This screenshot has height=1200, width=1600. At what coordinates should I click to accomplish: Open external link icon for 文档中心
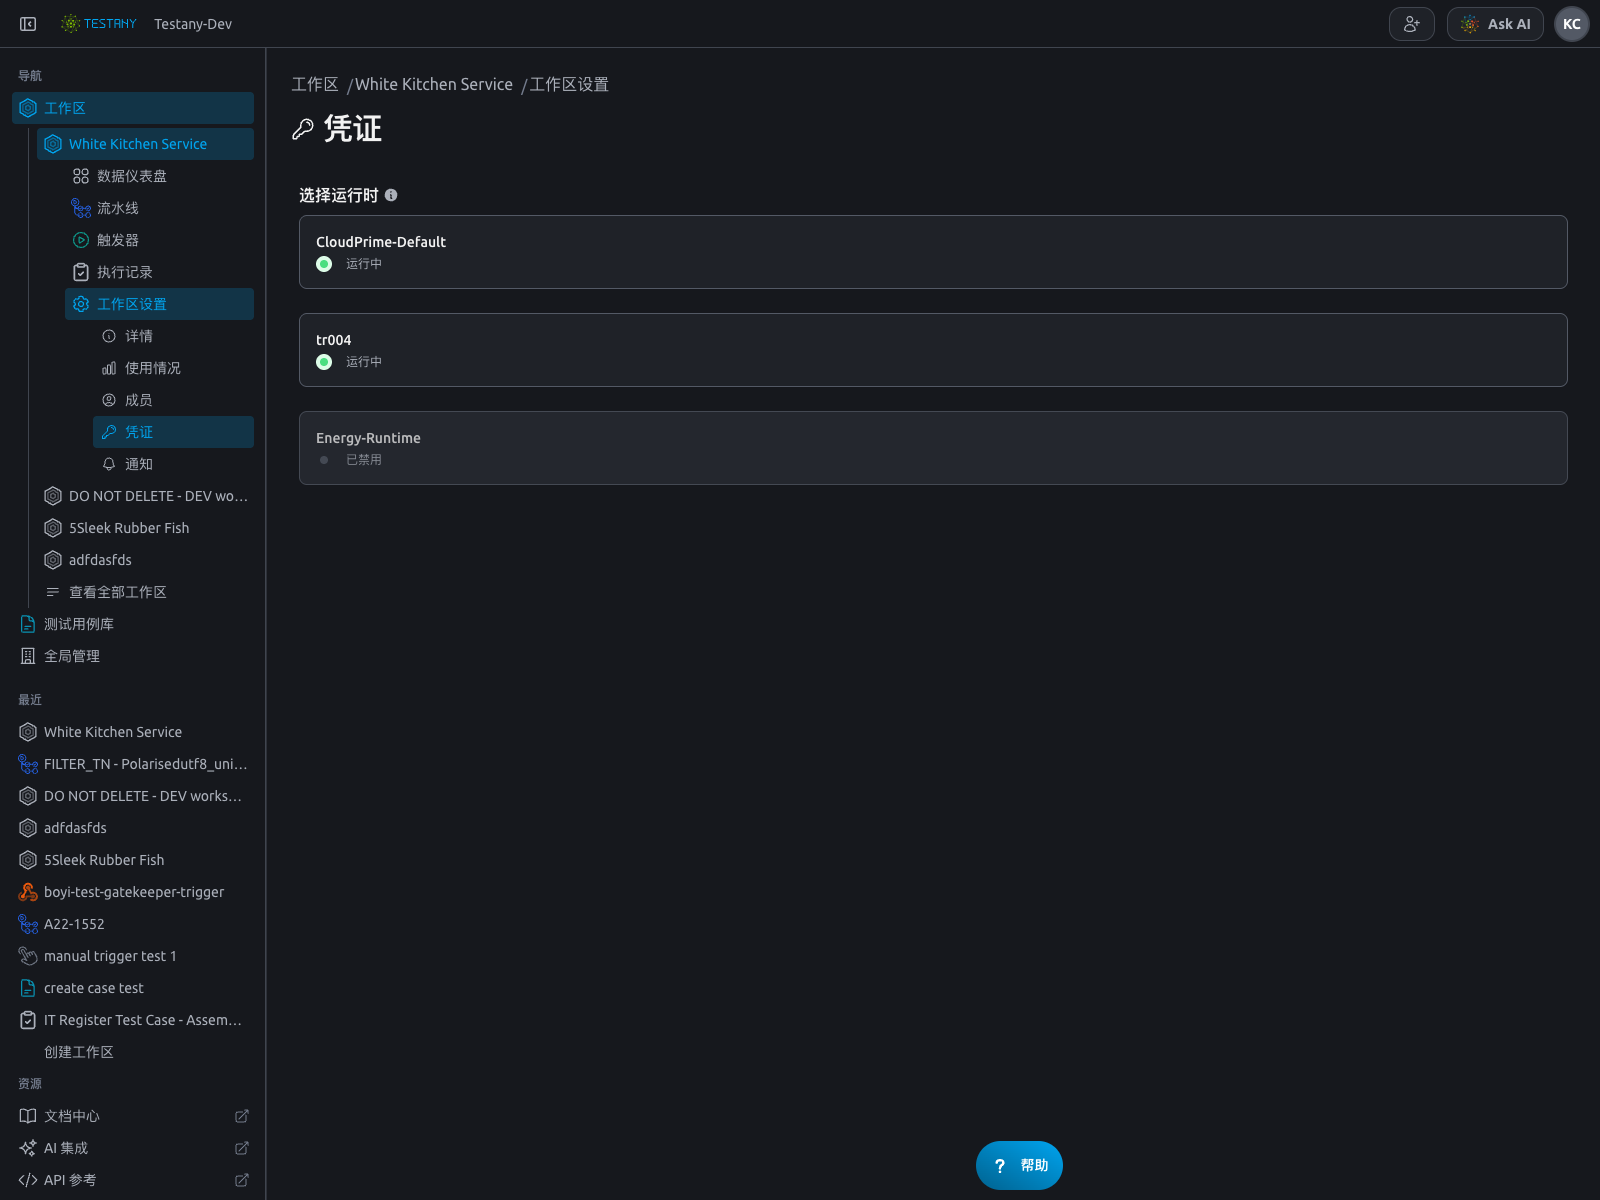(x=241, y=1116)
